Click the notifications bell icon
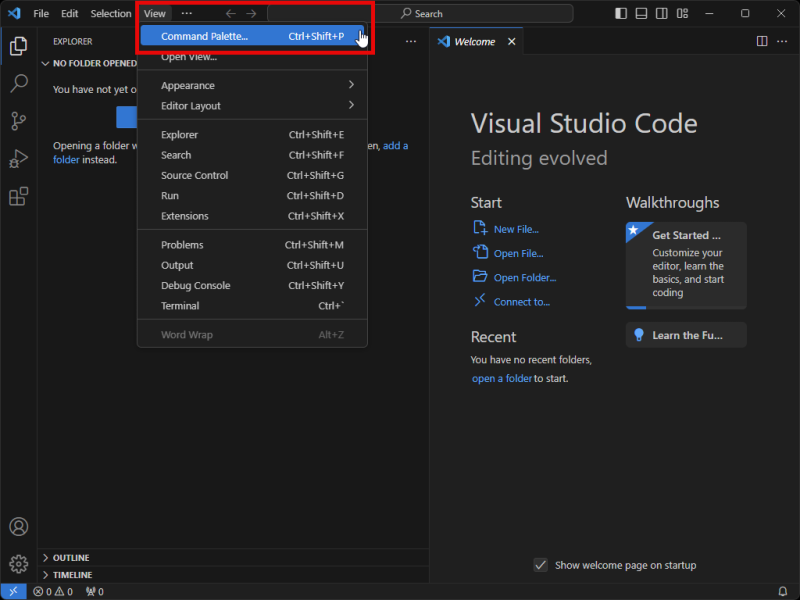Screen dimensions: 800x600 tap(784, 591)
